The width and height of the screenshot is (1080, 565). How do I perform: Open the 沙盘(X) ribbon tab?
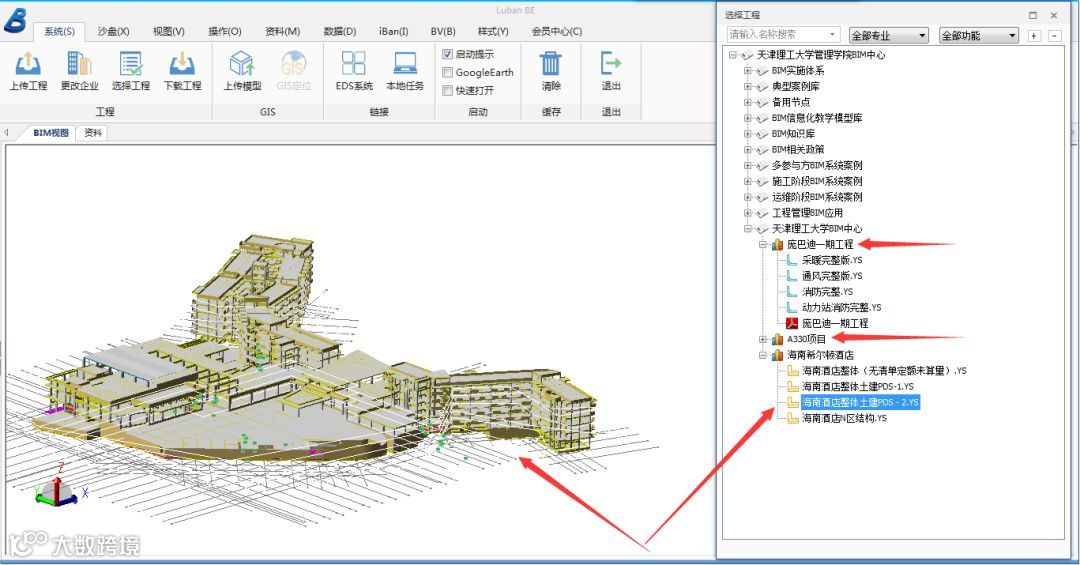point(114,32)
